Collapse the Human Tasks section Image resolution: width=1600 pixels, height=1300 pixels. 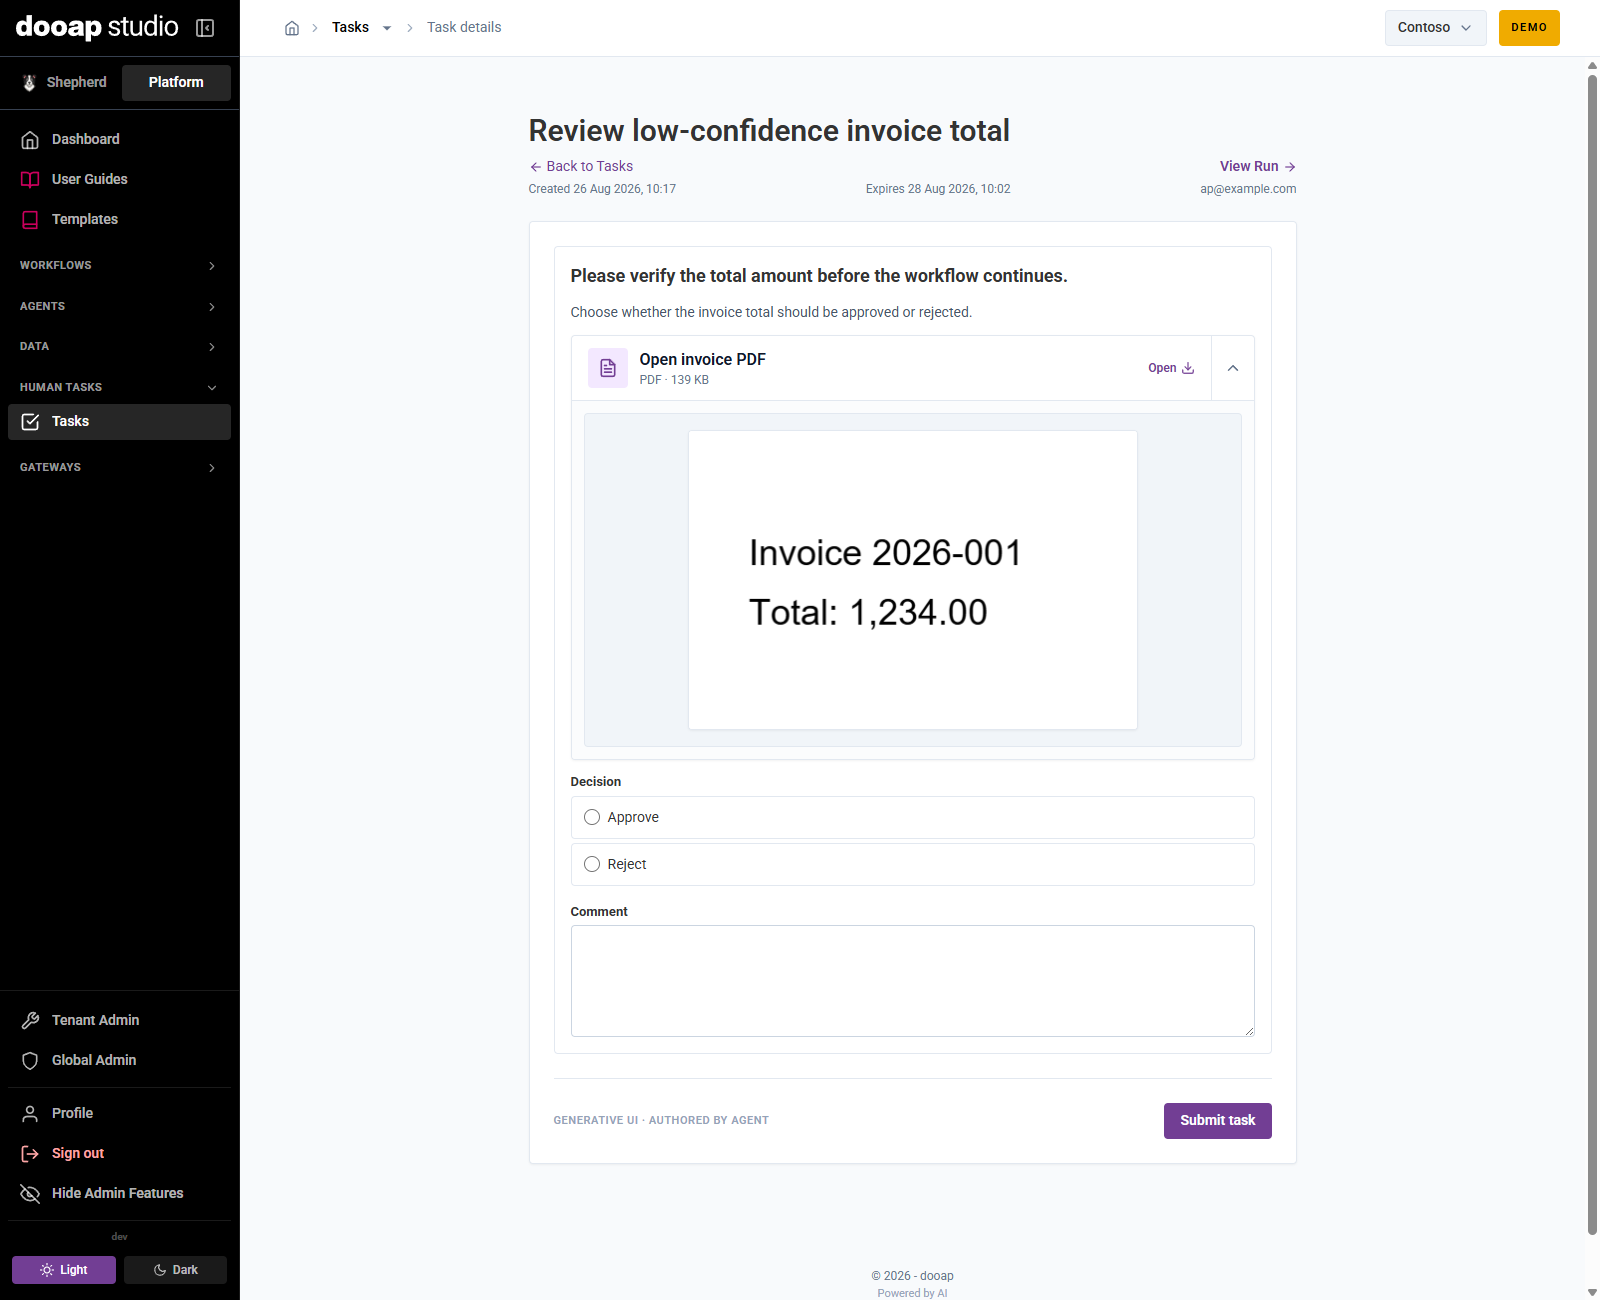(x=119, y=387)
